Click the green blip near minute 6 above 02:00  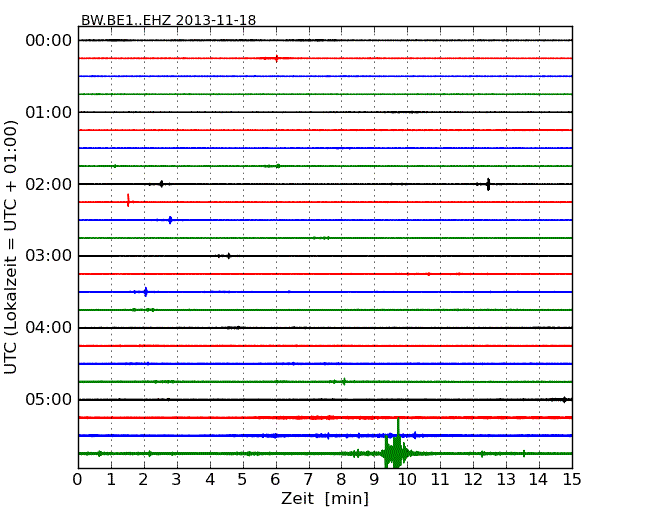278,166
